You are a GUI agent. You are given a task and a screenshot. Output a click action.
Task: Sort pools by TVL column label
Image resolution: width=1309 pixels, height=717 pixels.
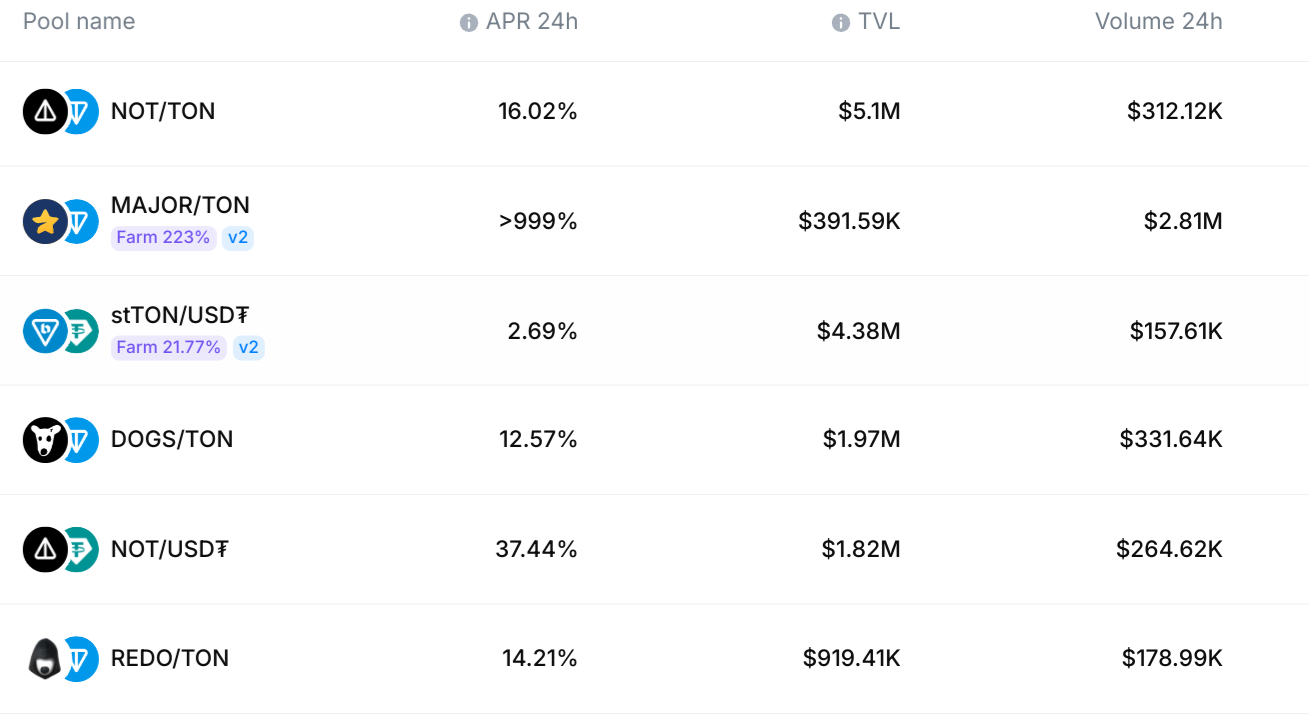click(x=879, y=22)
